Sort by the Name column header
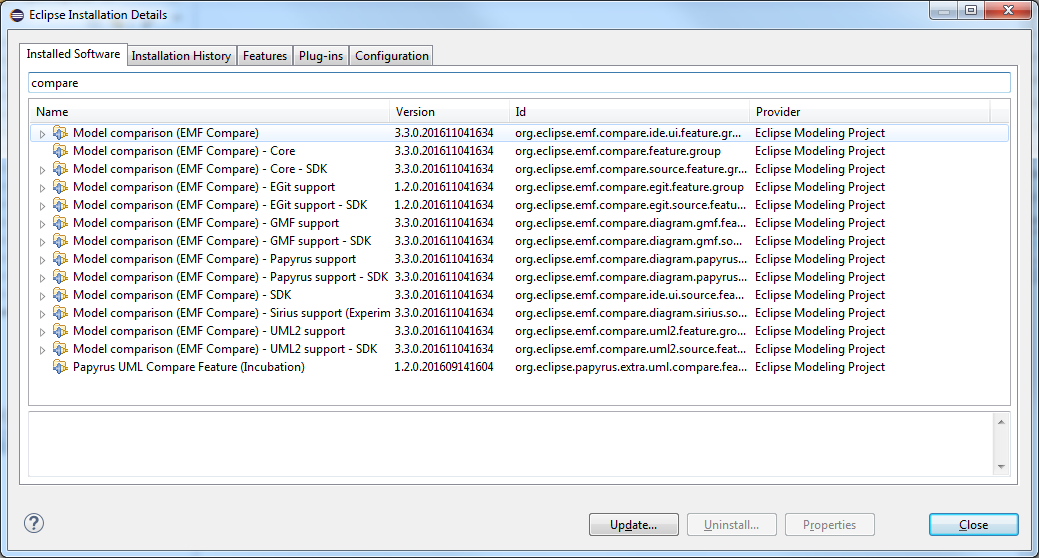 coord(209,111)
